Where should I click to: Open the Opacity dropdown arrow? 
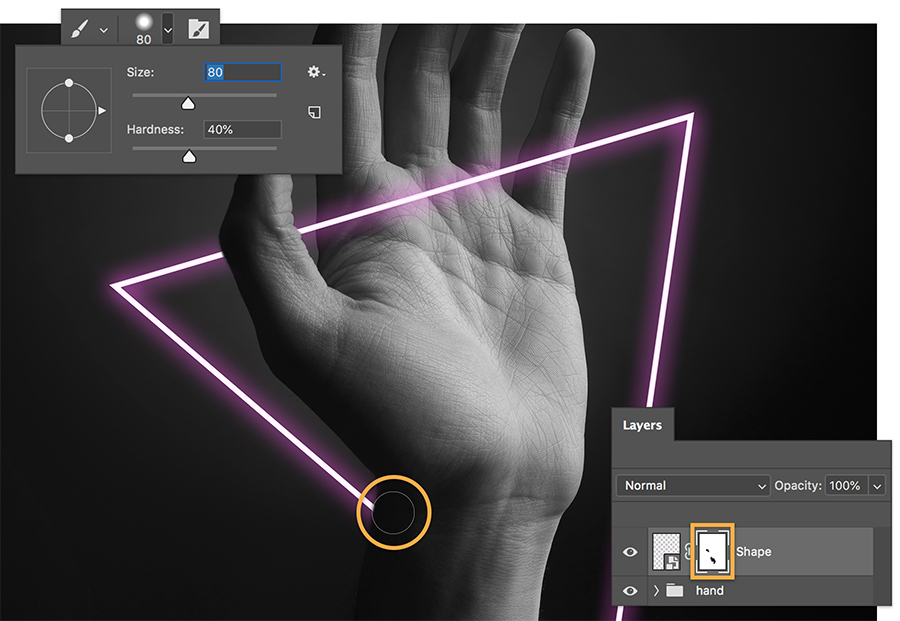click(876, 485)
